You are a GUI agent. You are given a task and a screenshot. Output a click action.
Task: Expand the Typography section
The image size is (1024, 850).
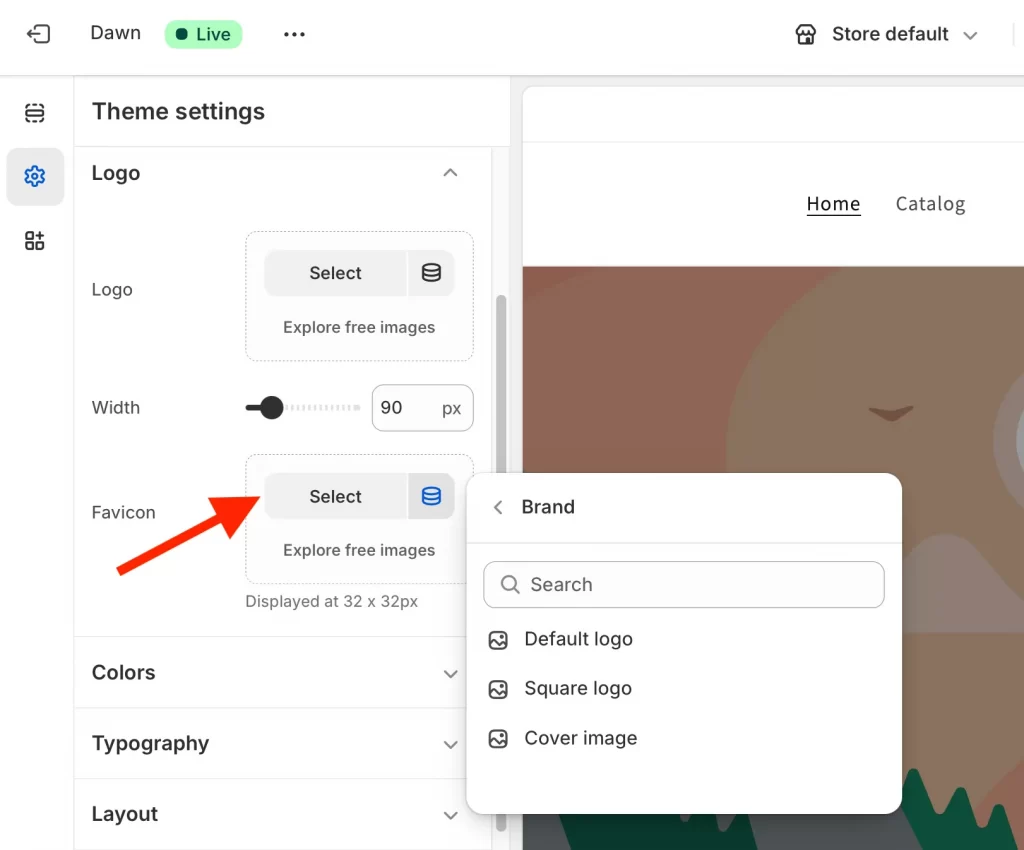pos(450,743)
